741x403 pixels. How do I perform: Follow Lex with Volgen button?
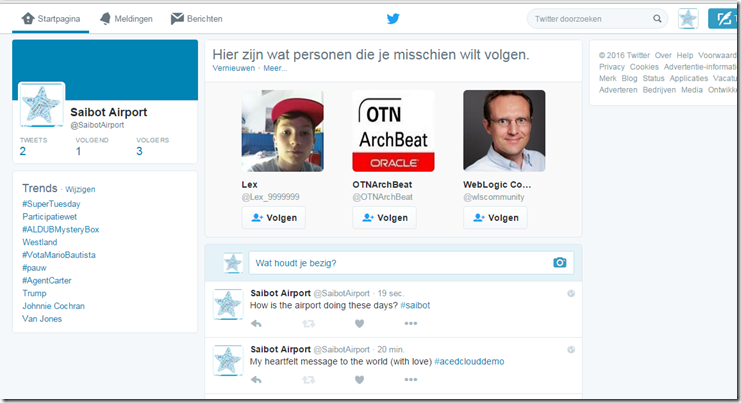point(274,218)
